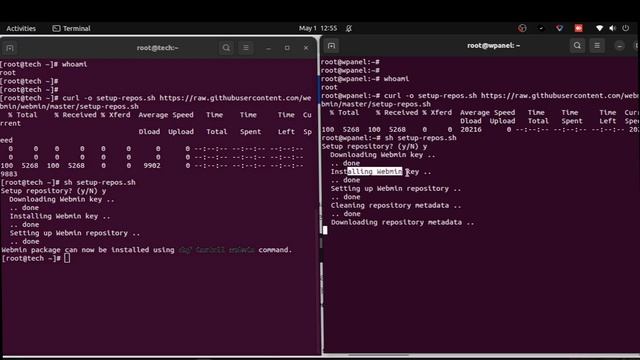The height and width of the screenshot is (360, 640).
Task: Click 'bmin/master/setup-repos.sh' in root@wpanel terminal
Action: click(x=376, y=104)
